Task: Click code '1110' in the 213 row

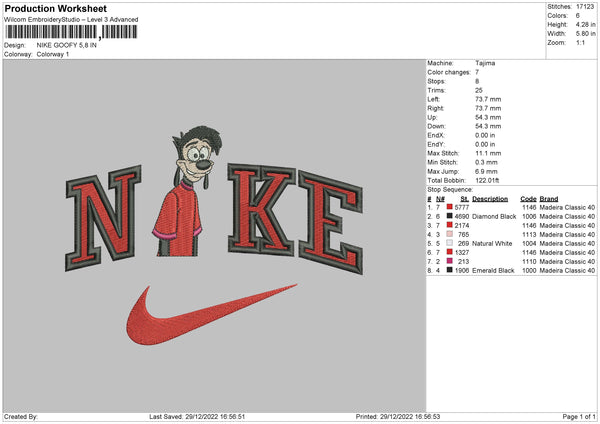Action: (529, 261)
